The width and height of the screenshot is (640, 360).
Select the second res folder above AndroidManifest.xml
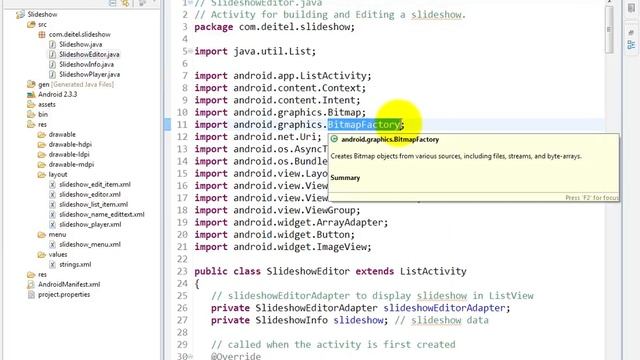tap(42, 274)
